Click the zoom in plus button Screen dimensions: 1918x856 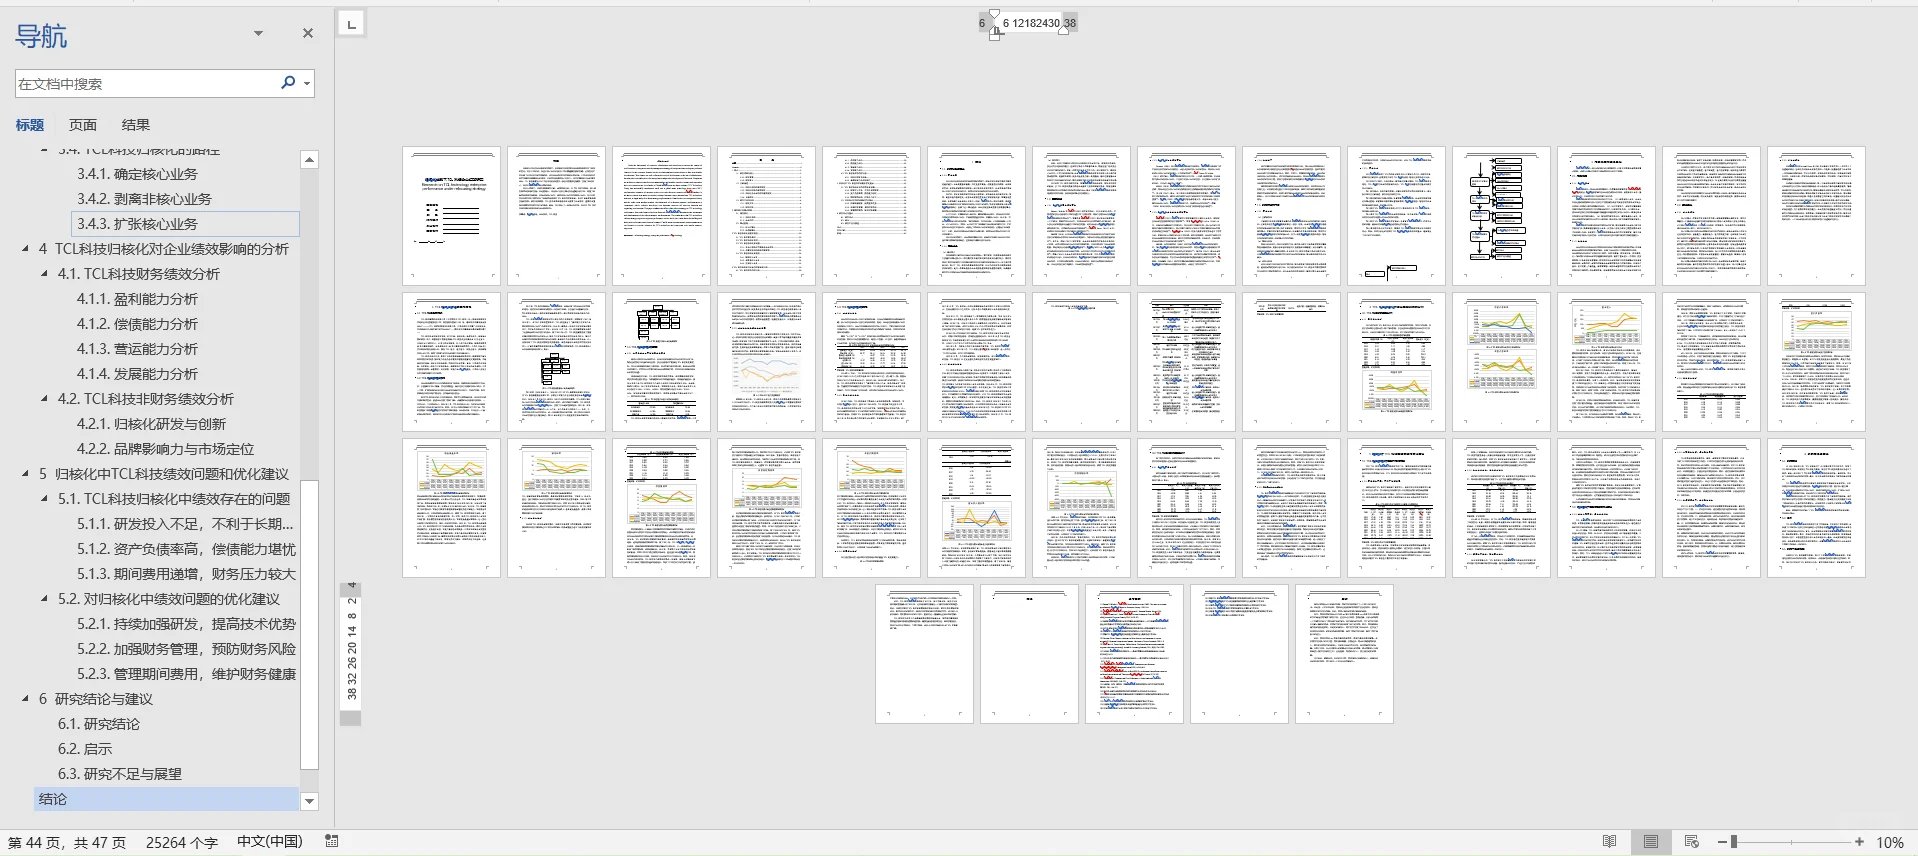click(x=1859, y=842)
